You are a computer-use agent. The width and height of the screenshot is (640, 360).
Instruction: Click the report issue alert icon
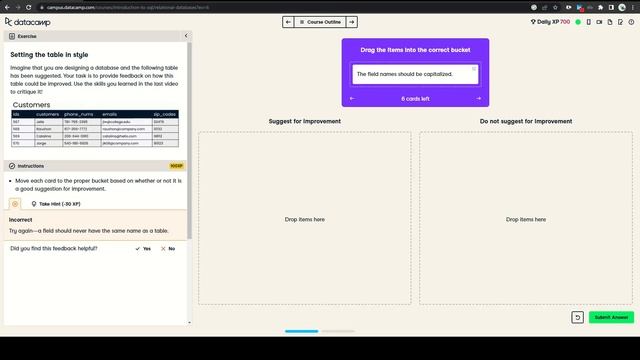[631, 22]
